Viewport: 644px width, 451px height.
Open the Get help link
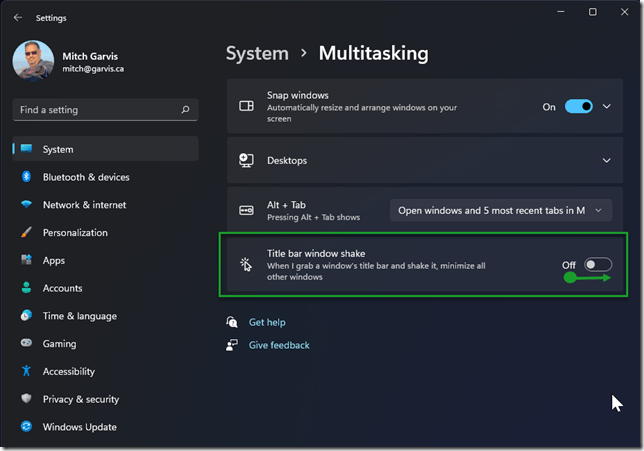(x=267, y=323)
